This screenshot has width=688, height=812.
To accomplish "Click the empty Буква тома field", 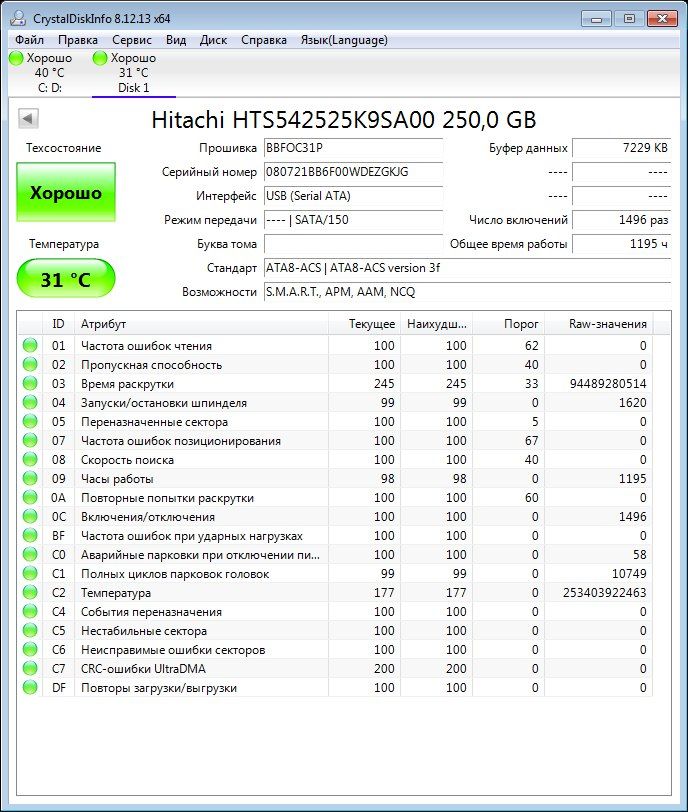I will tap(354, 244).
